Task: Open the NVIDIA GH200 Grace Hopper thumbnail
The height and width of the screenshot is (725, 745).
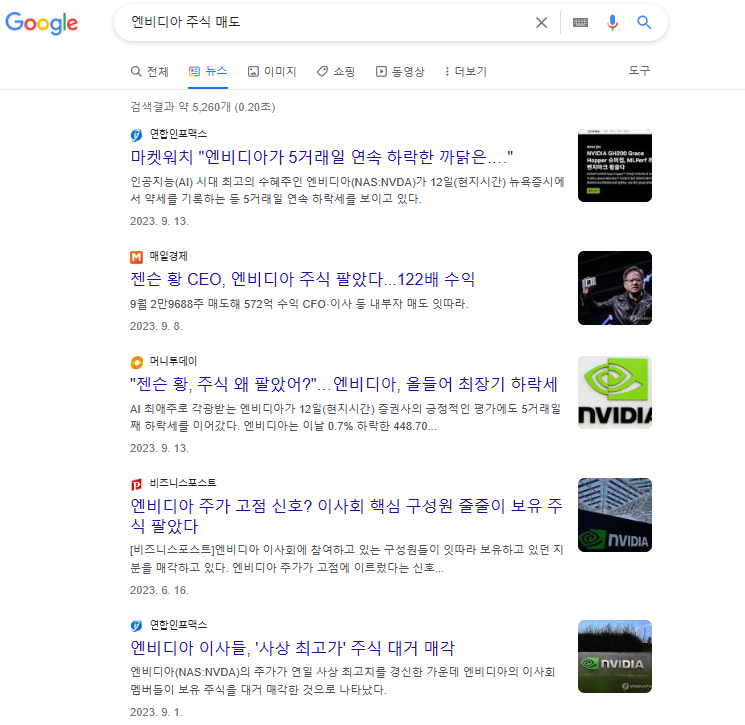Action: [615, 165]
